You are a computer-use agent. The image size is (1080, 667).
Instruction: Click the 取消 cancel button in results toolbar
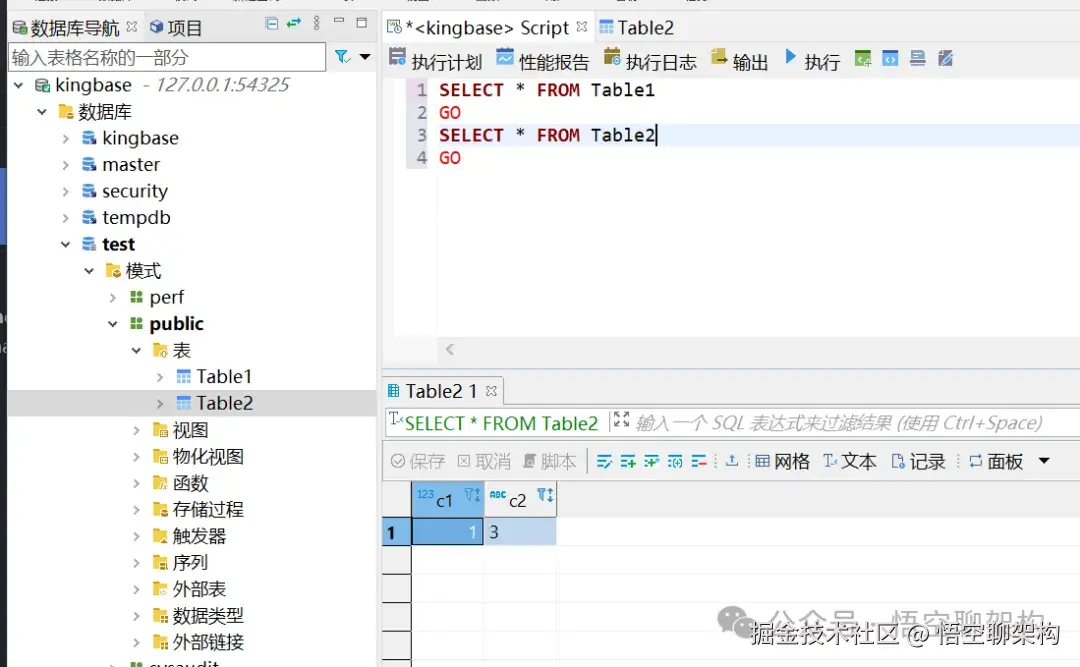click(x=484, y=461)
